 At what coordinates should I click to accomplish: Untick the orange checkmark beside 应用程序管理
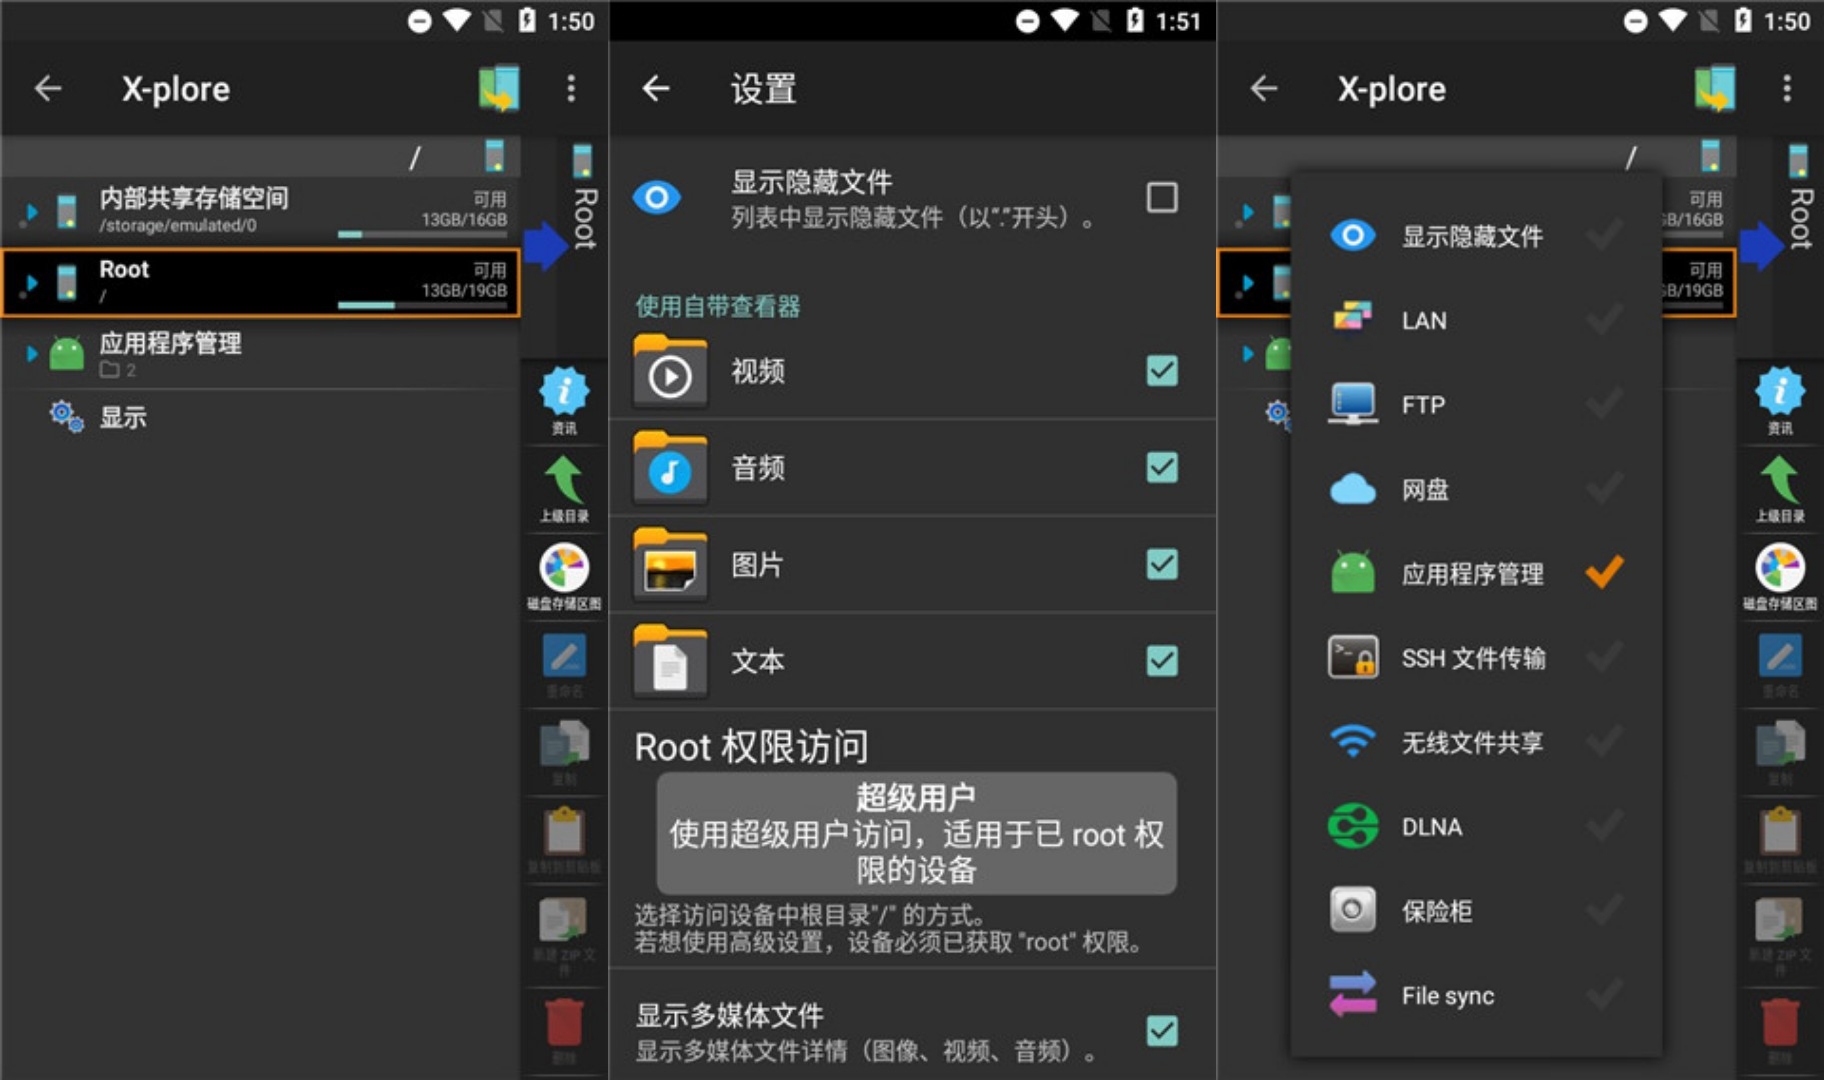pyautogui.click(x=1604, y=573)
